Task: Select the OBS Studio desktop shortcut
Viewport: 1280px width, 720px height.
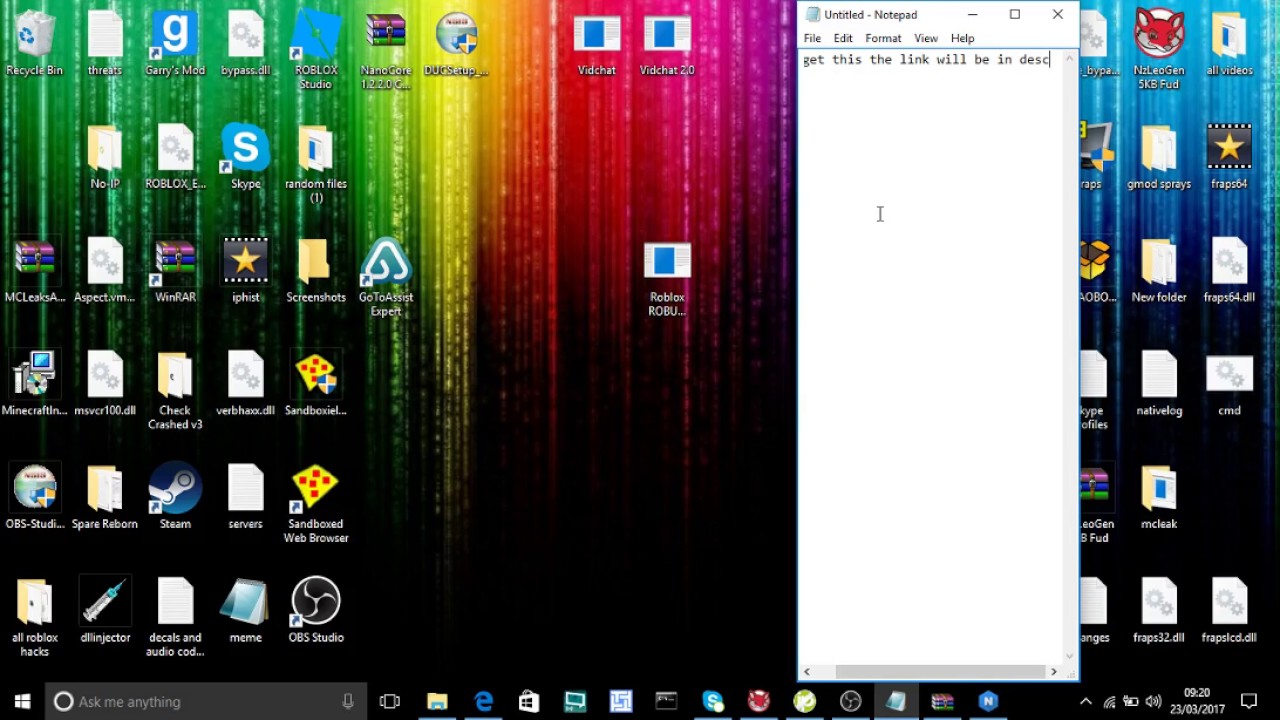Action: pos(315,611)
